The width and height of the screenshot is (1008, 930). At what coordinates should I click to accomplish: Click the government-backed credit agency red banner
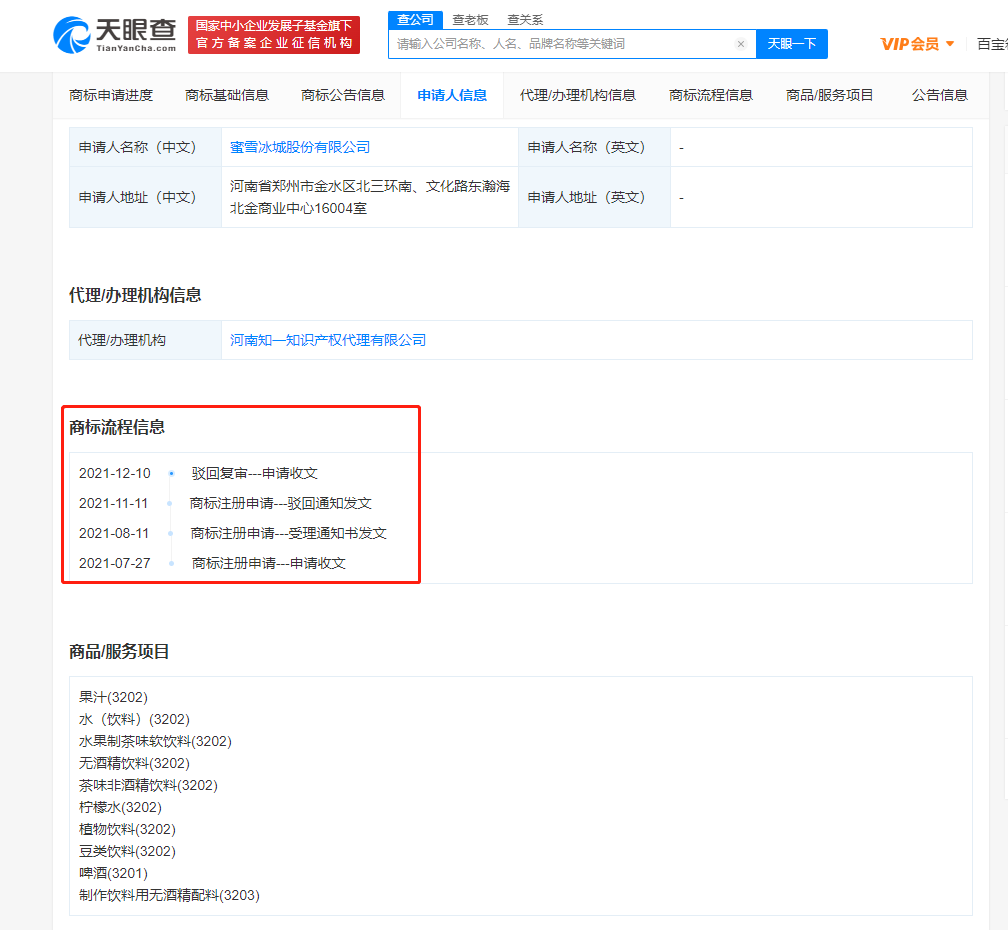(273, 34)
